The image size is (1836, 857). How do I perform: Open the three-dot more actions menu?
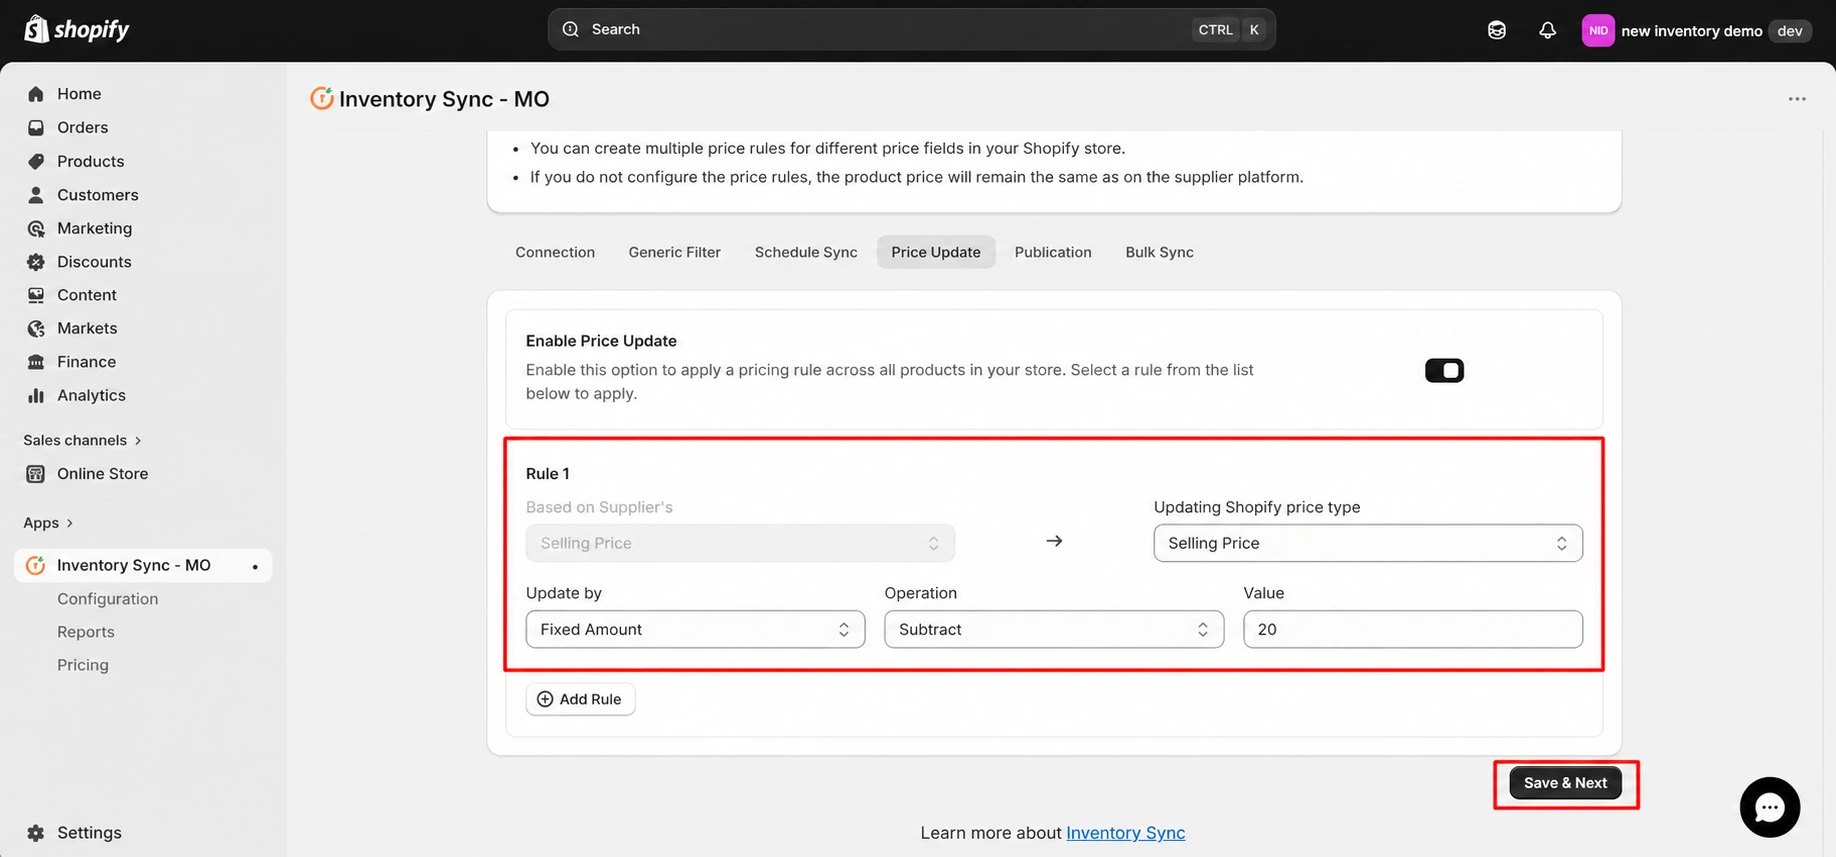(x=1797, y=99)
